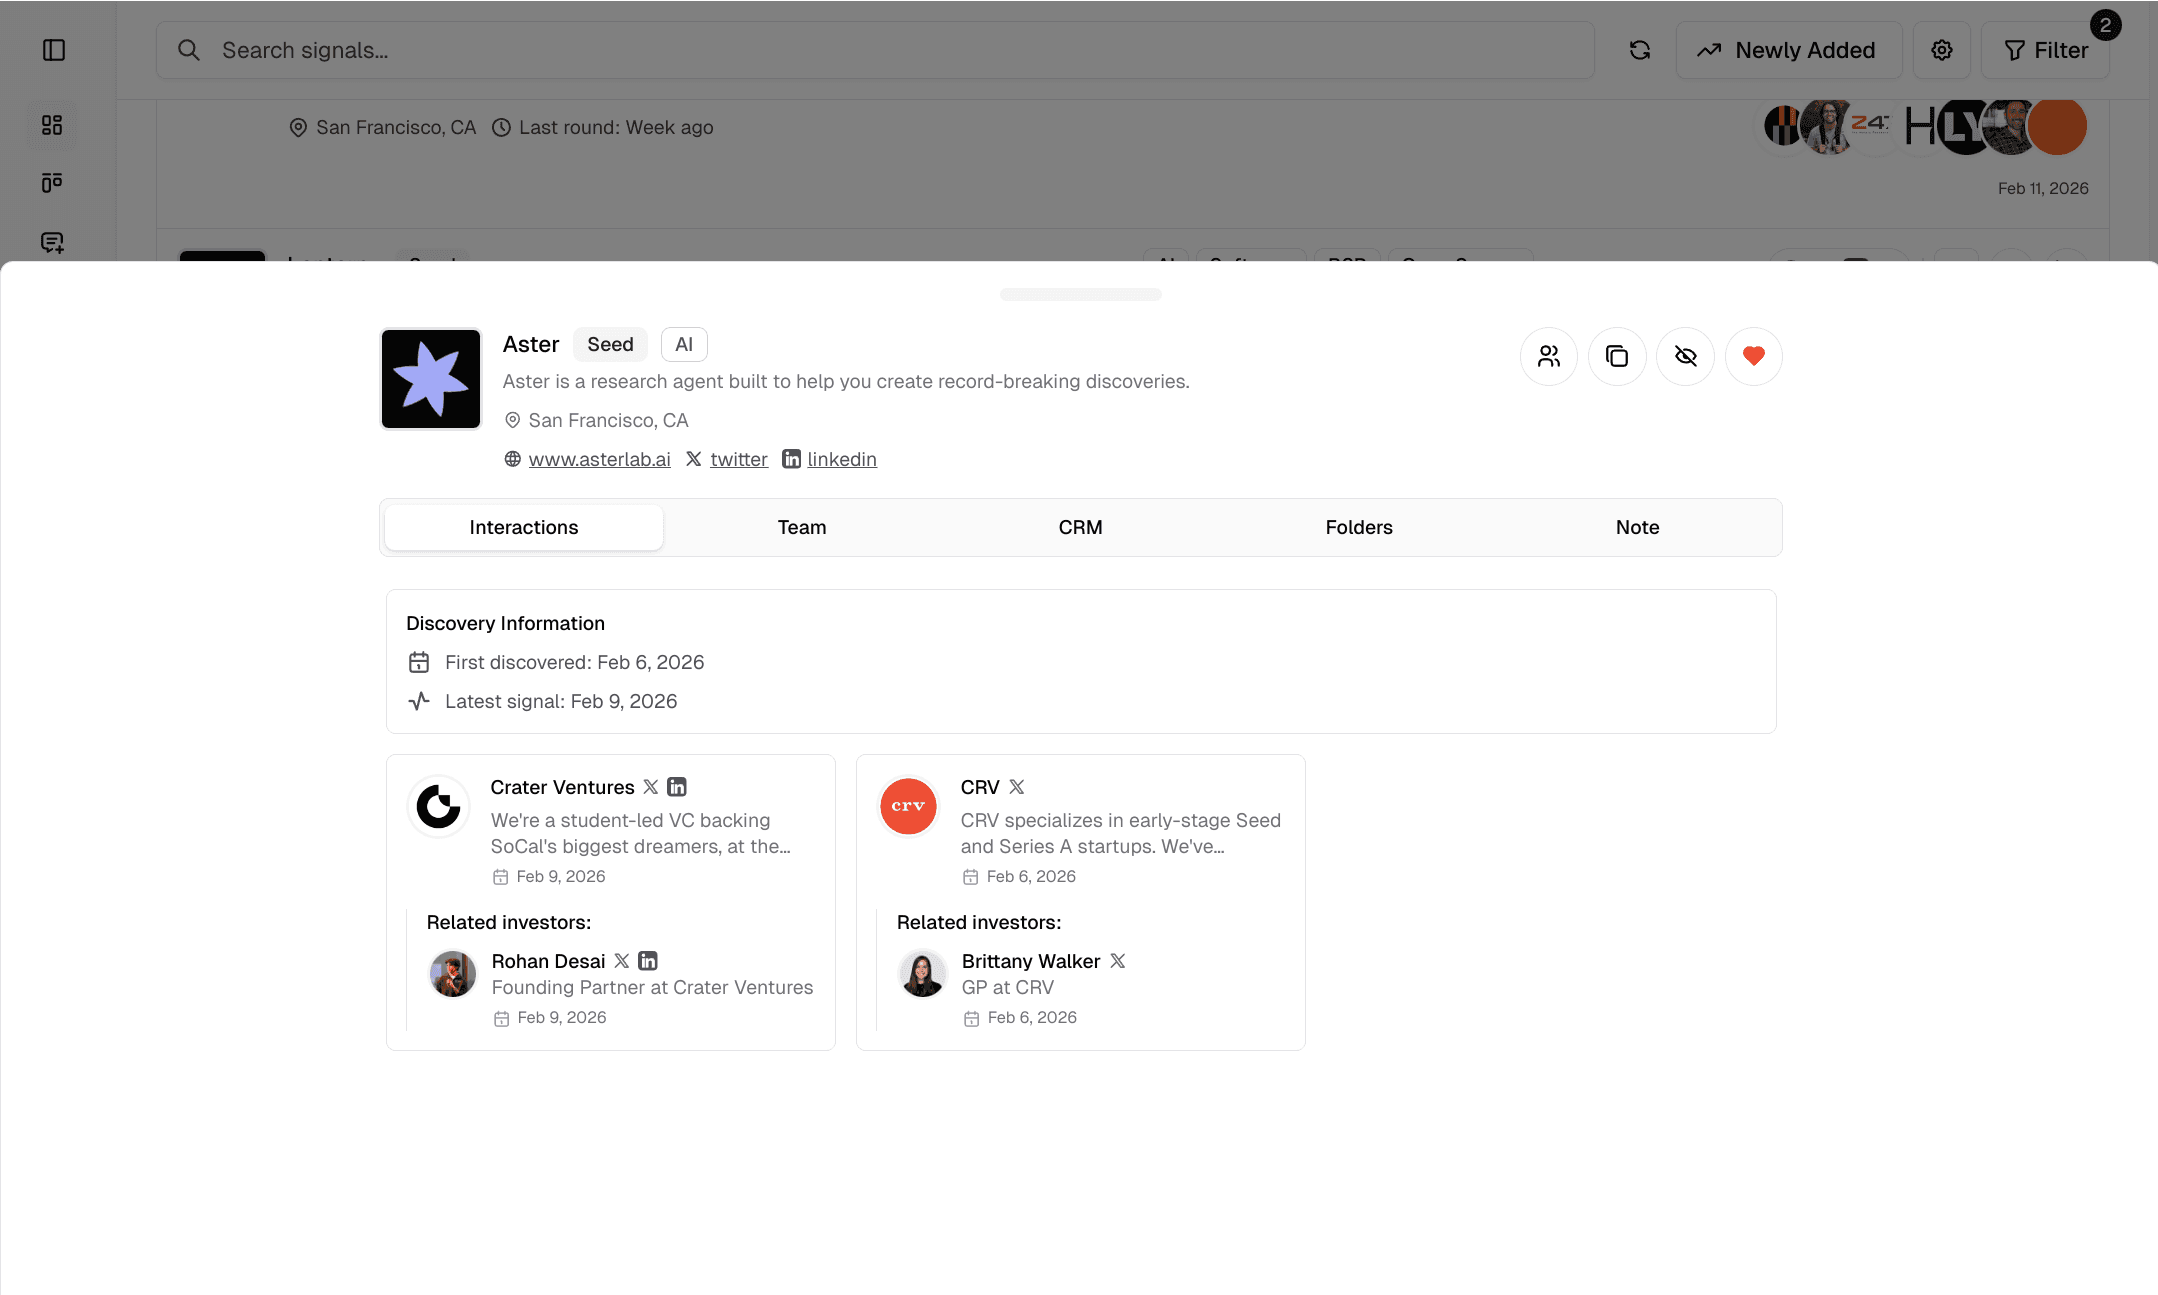Click the AI category tag

[x=684, y=344]
